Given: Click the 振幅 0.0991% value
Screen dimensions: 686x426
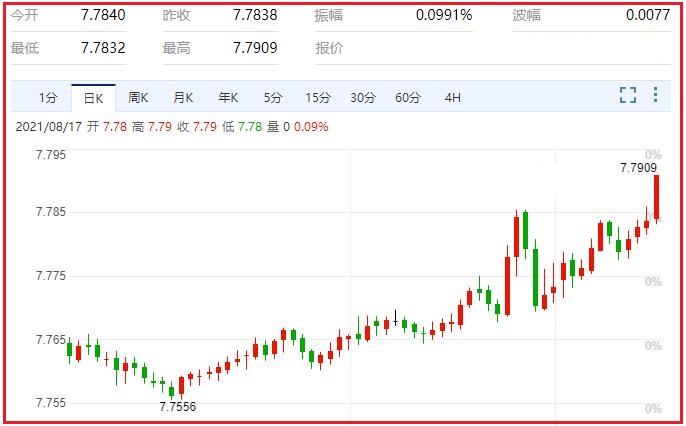Looking at the screenshot, I should pyautogui.click(x=444, y=15).
